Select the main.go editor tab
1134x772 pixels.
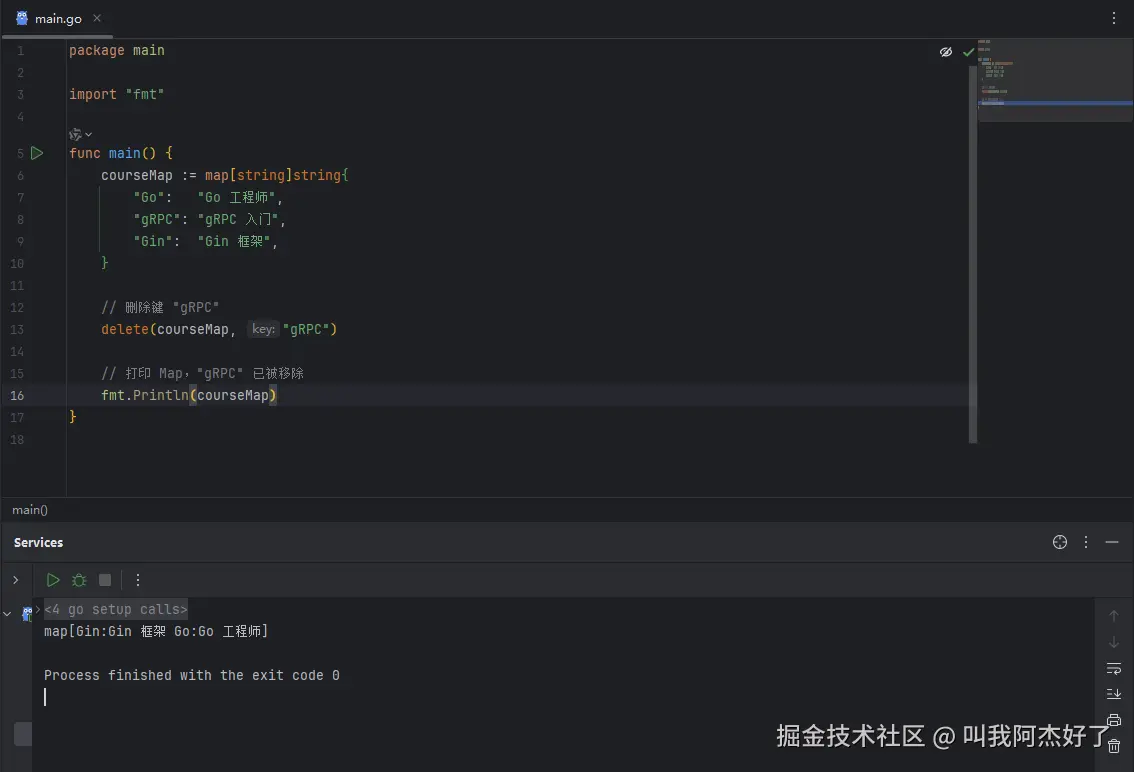click(x=50, y=19)
